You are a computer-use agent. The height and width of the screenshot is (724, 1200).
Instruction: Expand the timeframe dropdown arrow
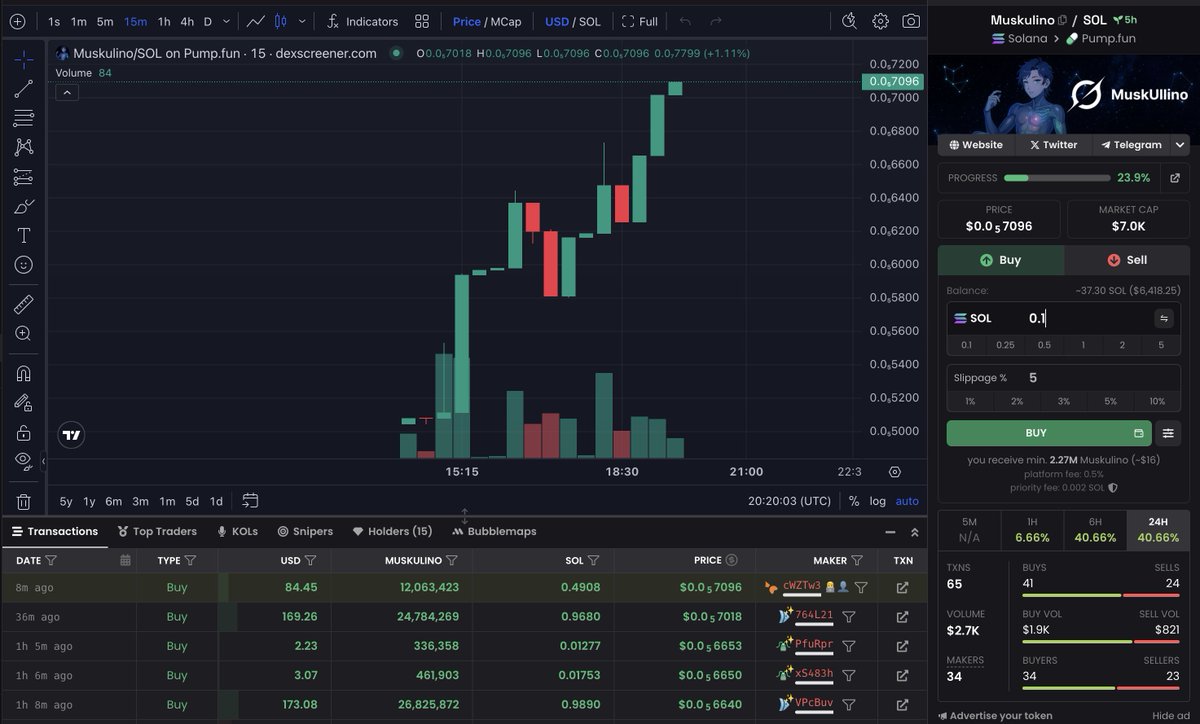pyautogui.click(x=227, y=21)
